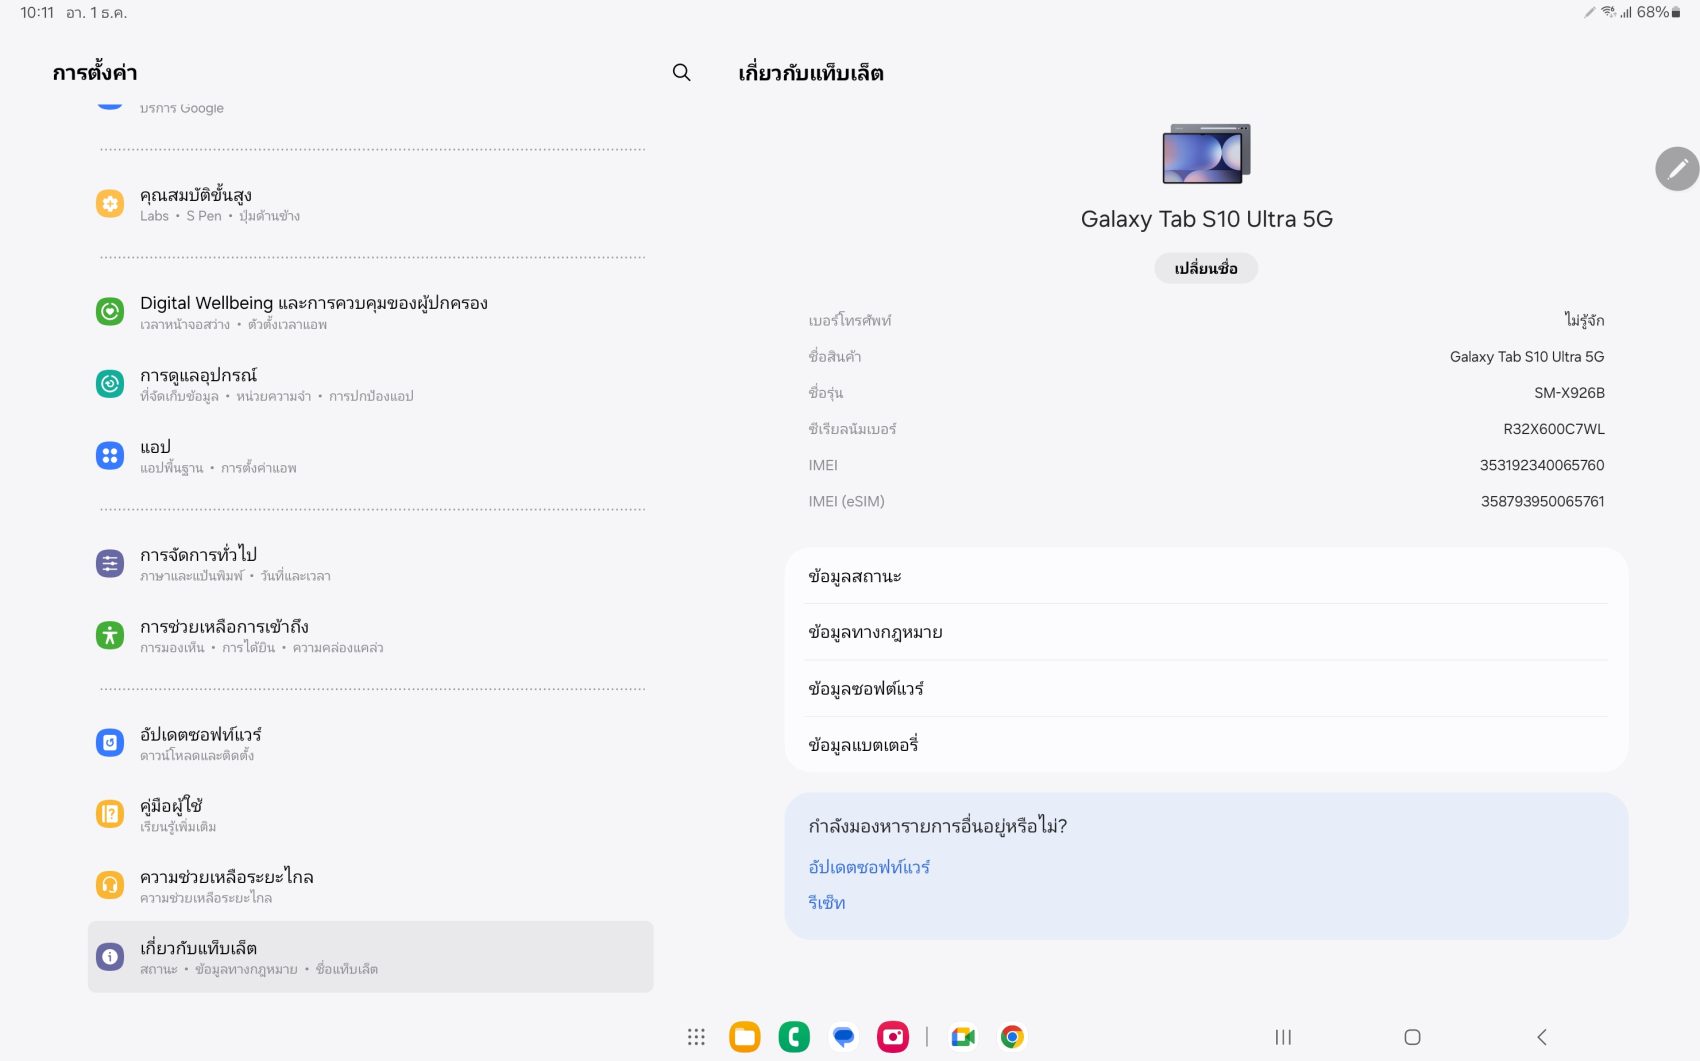Image resolution: width=1700 pixels, height=1061 pixels.
Task: Open อัปเดตซอฟท์แวร์ in the settings list
Action: [x=370, y=742]
